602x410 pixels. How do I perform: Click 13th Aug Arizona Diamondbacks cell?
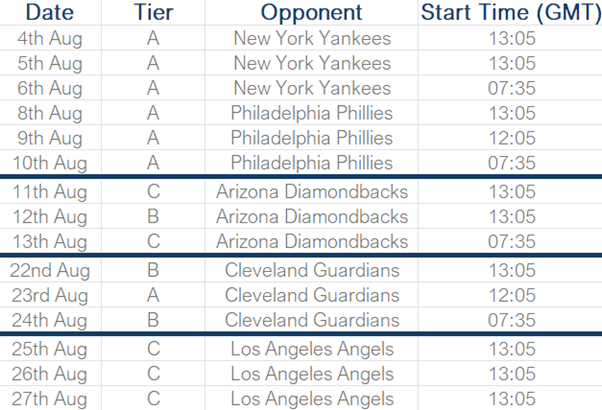coord(311,241)
